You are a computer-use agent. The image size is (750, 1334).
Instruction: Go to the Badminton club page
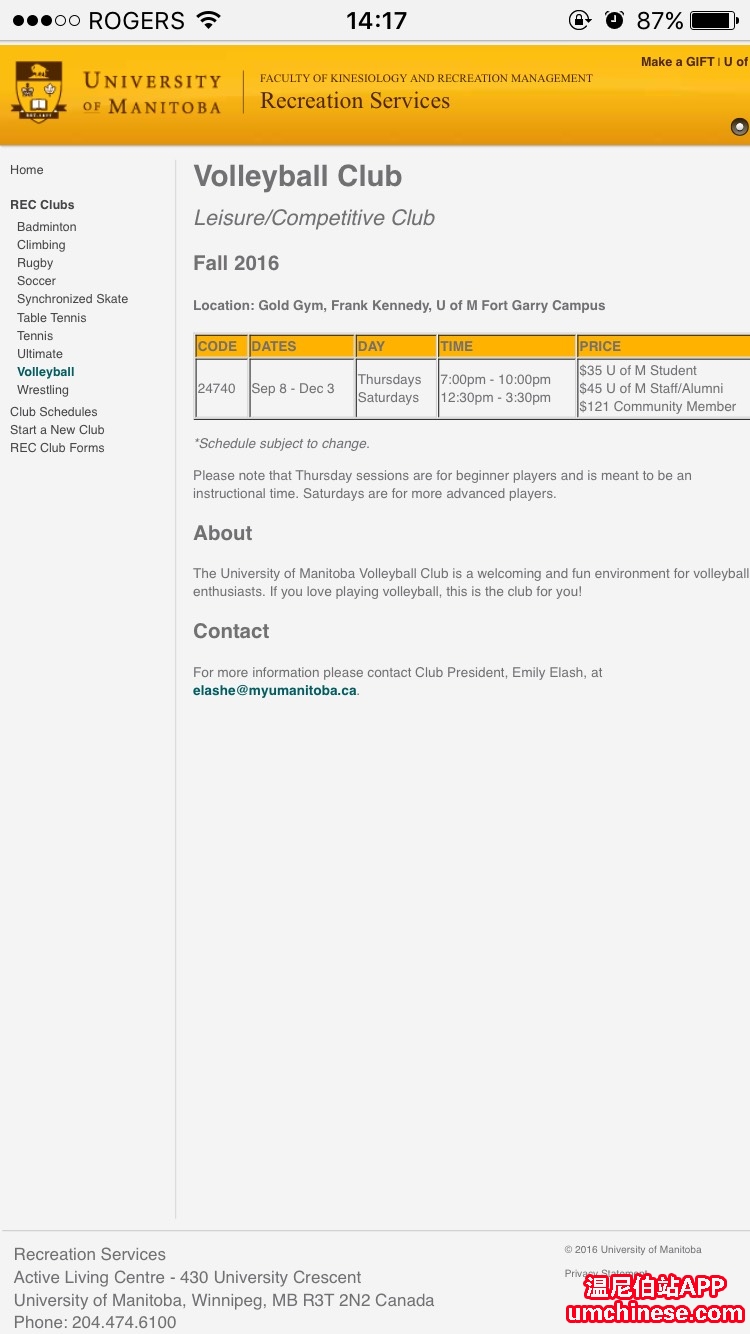pos(47,227)
